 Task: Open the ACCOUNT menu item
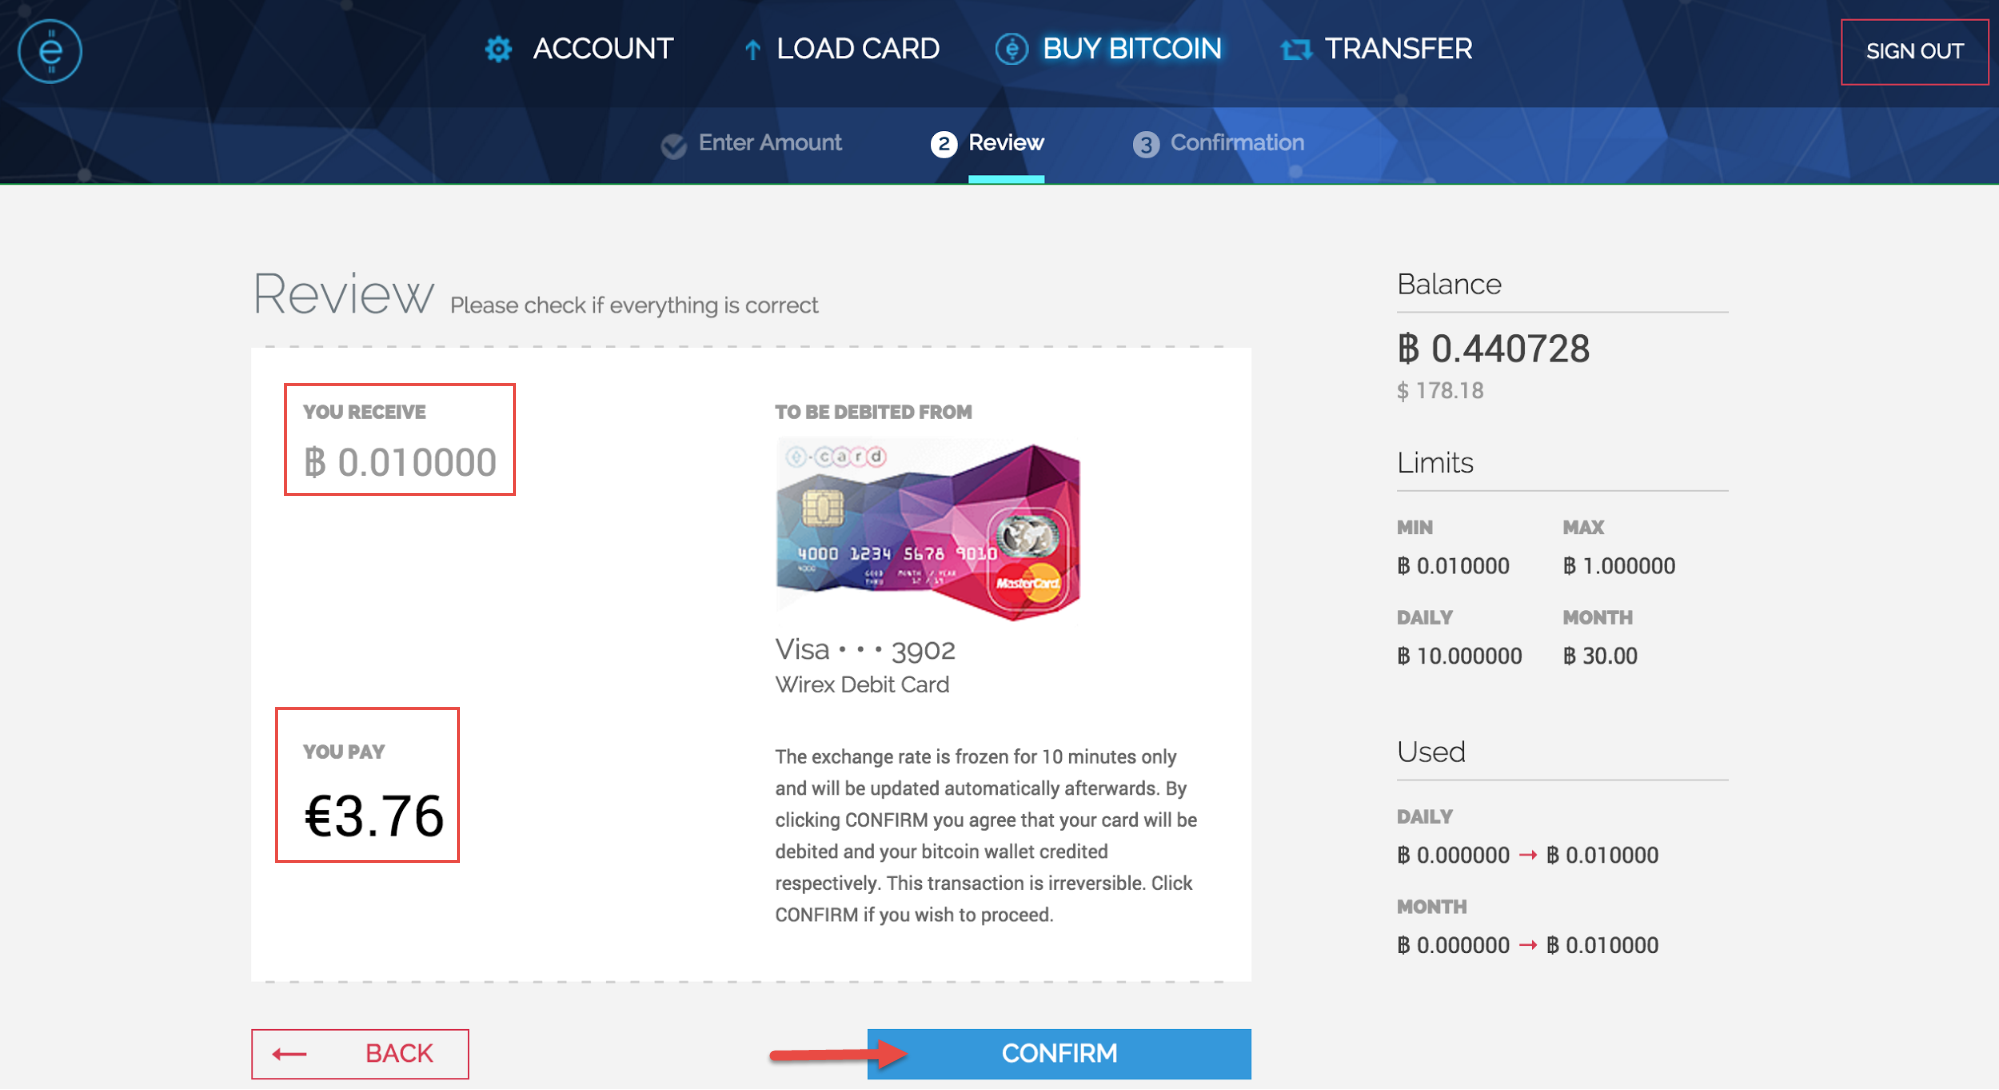603,49
